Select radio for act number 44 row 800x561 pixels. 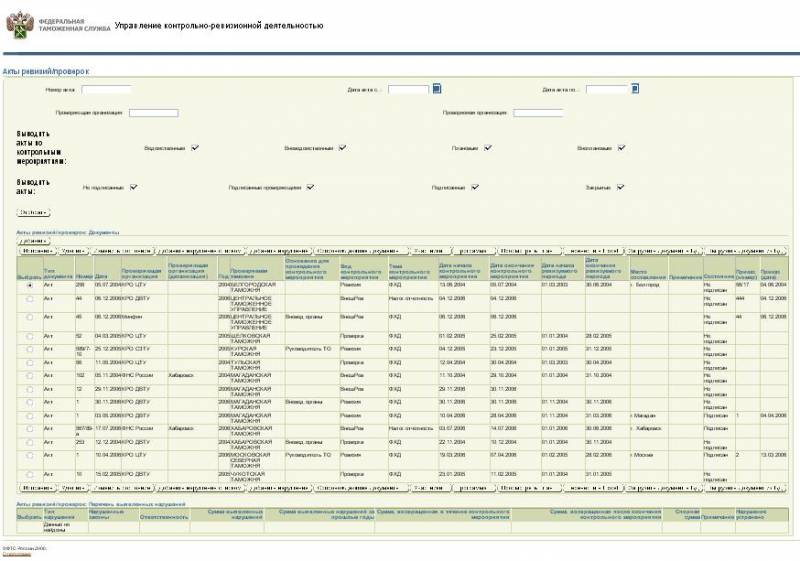30,299
